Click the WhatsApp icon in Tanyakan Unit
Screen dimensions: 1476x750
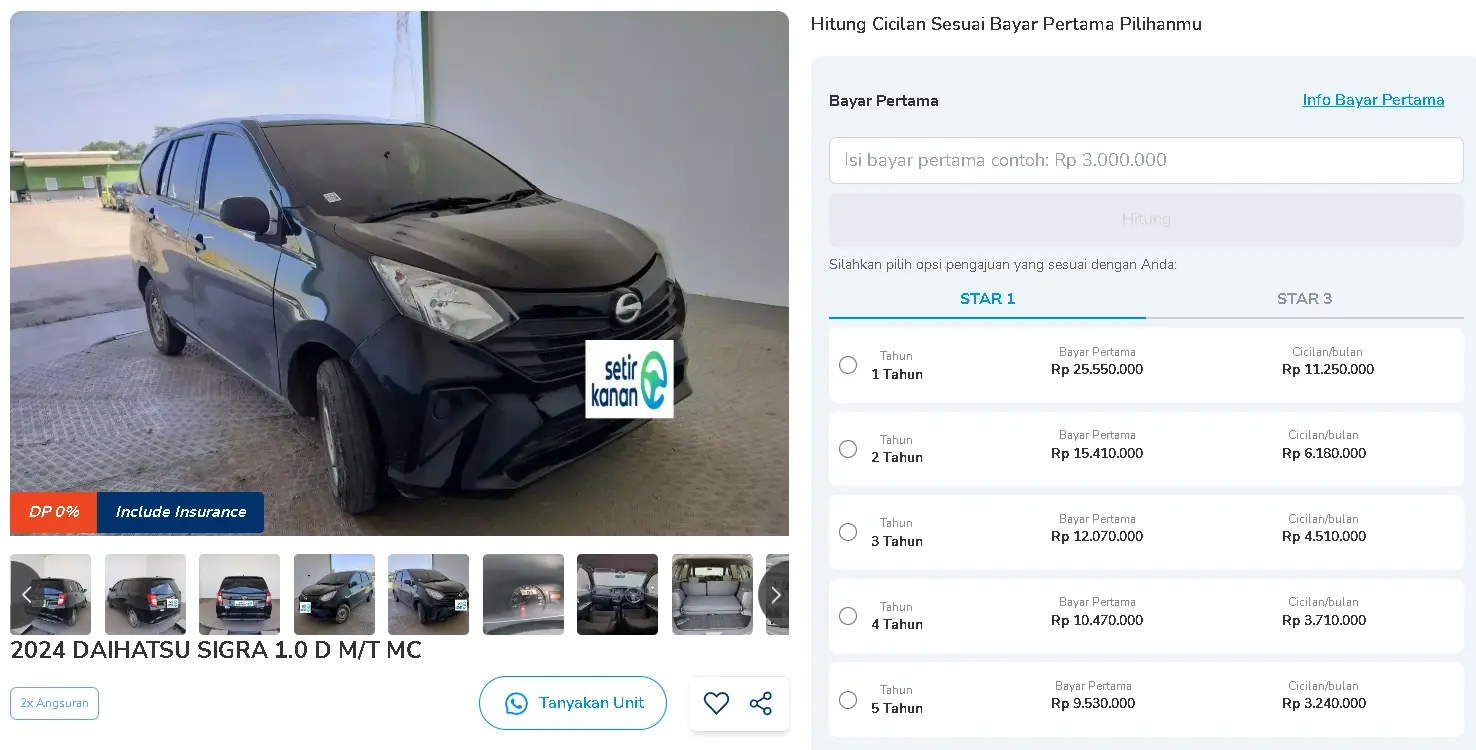pos(516,703)
